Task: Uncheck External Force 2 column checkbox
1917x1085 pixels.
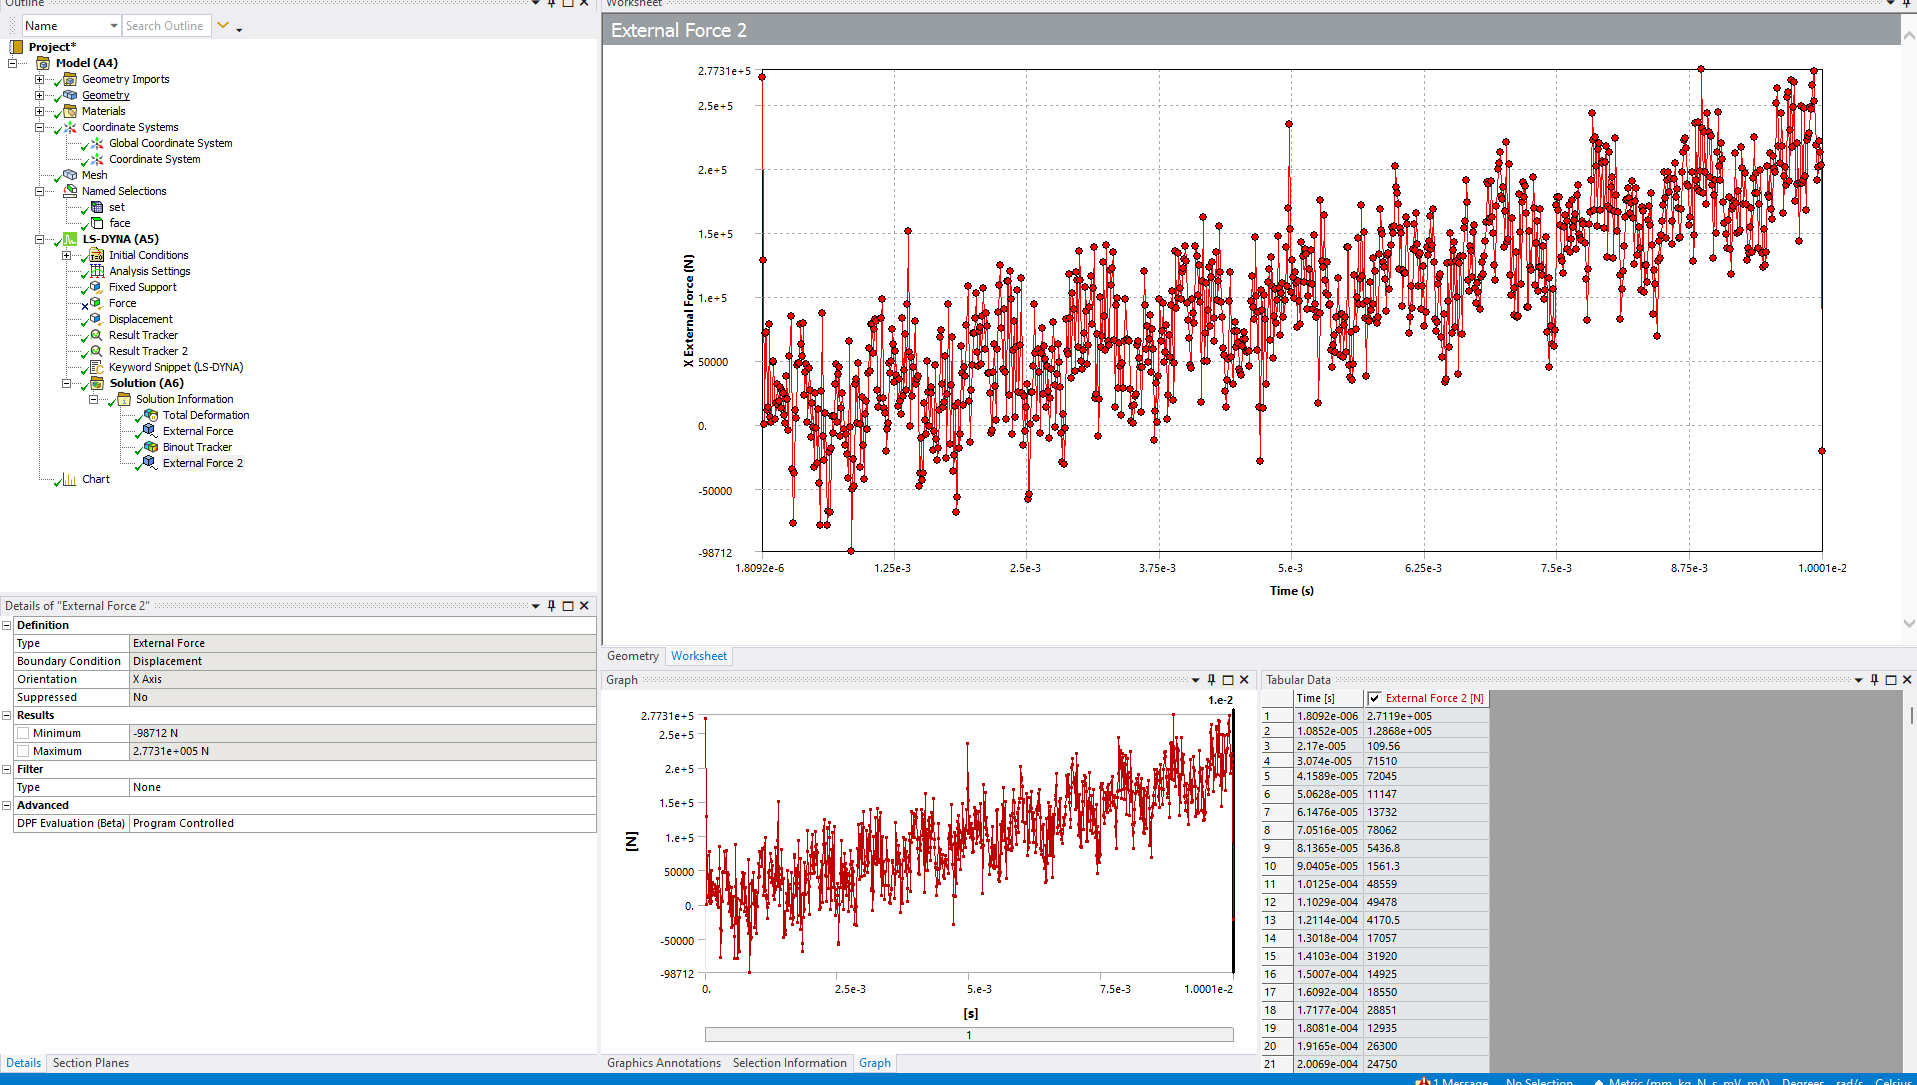Action: (x=1375, y=698)
